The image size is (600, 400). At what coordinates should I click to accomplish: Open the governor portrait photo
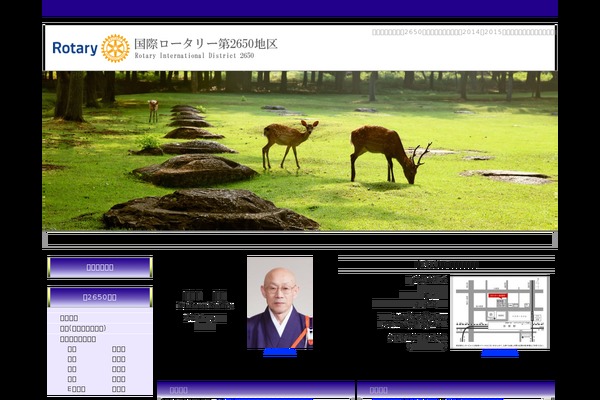pos(280,301)
